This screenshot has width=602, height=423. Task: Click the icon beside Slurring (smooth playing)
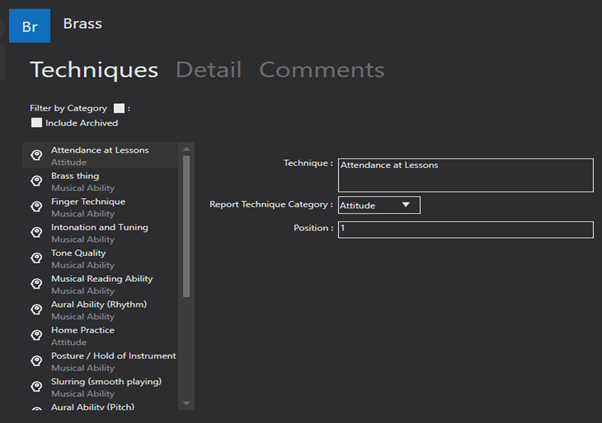[x=37, y=387]
